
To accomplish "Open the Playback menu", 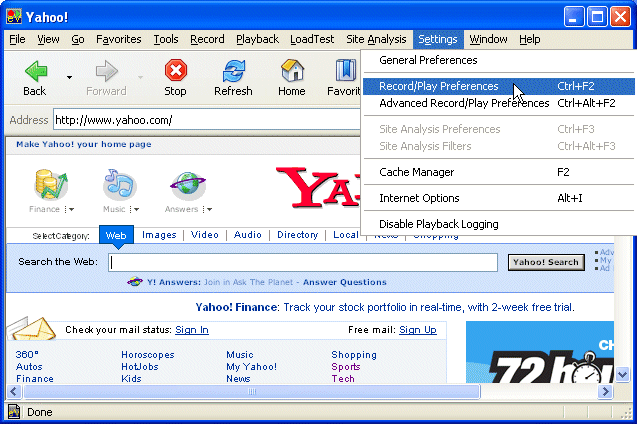I will coord(258,39).
